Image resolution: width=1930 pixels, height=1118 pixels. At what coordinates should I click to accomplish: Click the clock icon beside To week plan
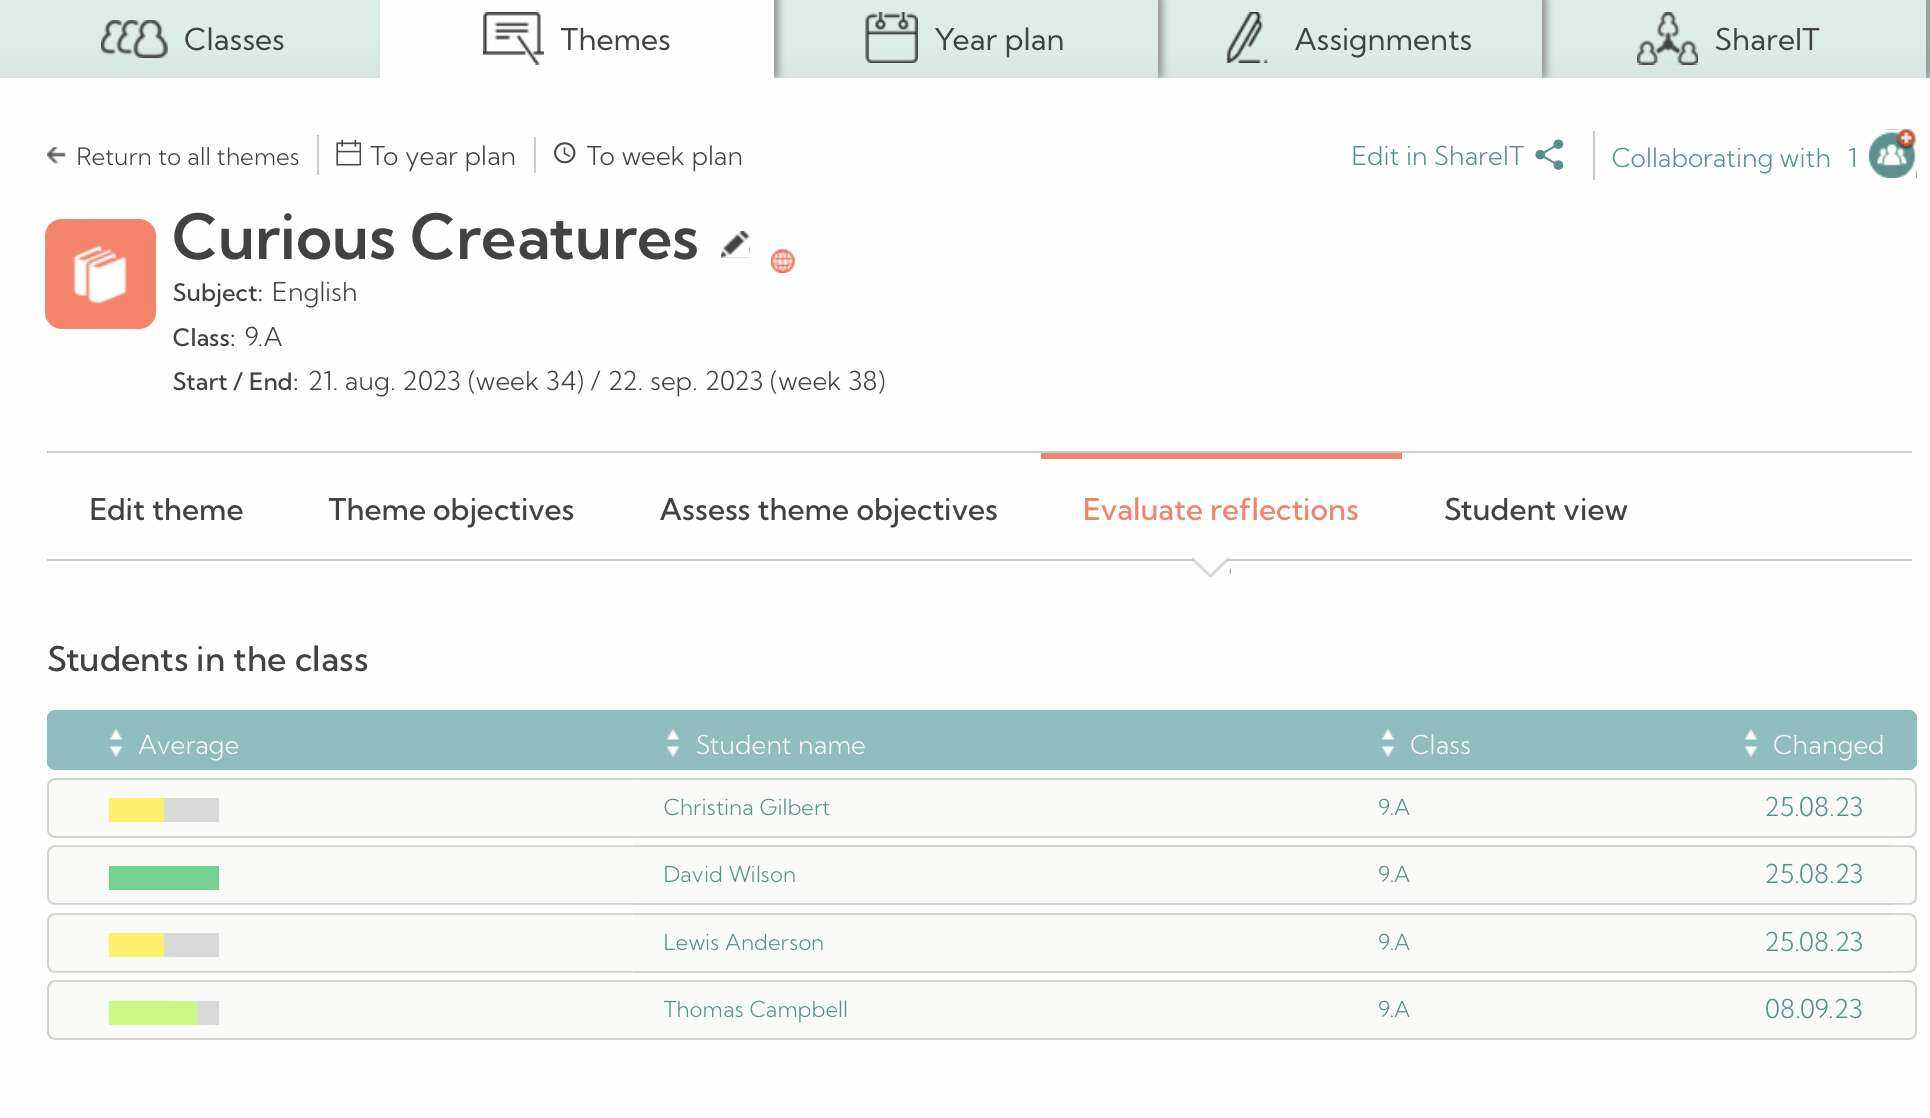565,154
